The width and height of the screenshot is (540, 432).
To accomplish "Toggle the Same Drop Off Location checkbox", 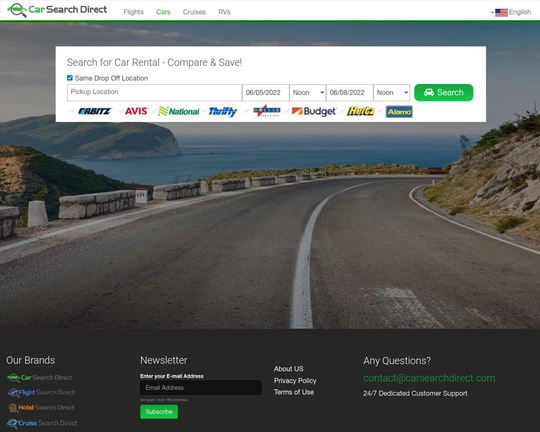I will [70, 78].
